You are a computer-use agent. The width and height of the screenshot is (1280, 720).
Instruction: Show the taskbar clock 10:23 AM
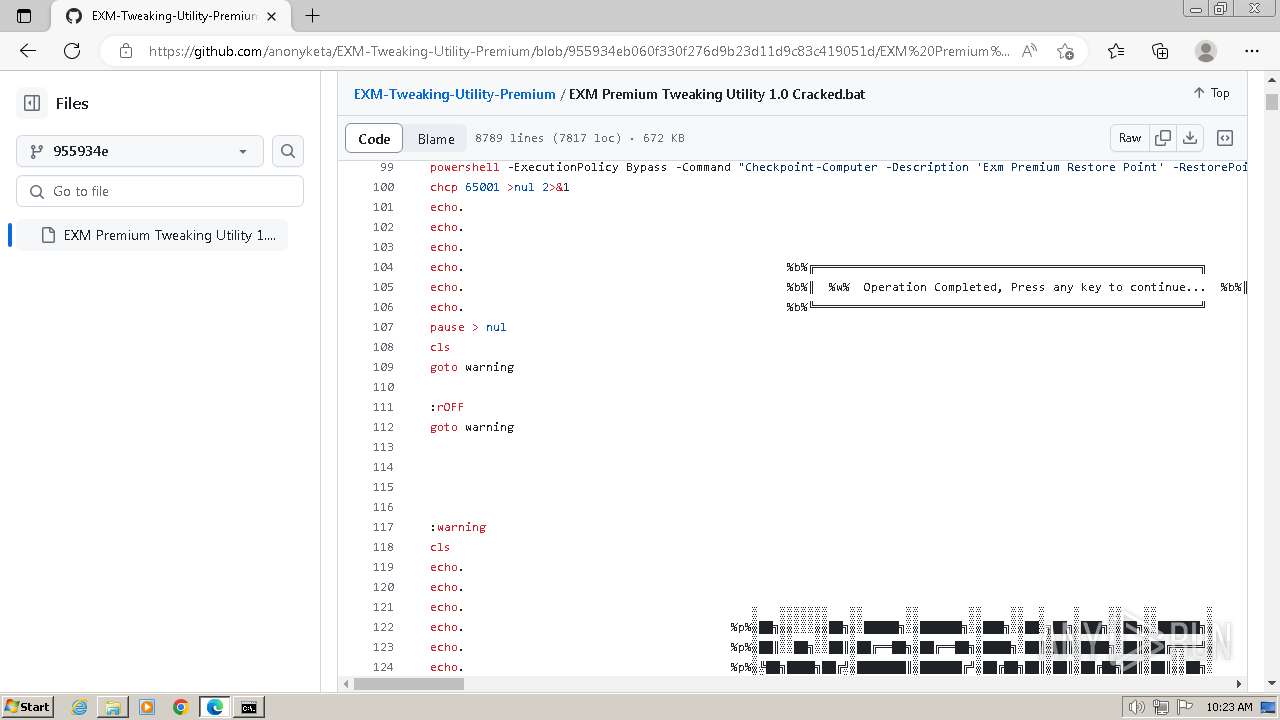pos(1229,707)
